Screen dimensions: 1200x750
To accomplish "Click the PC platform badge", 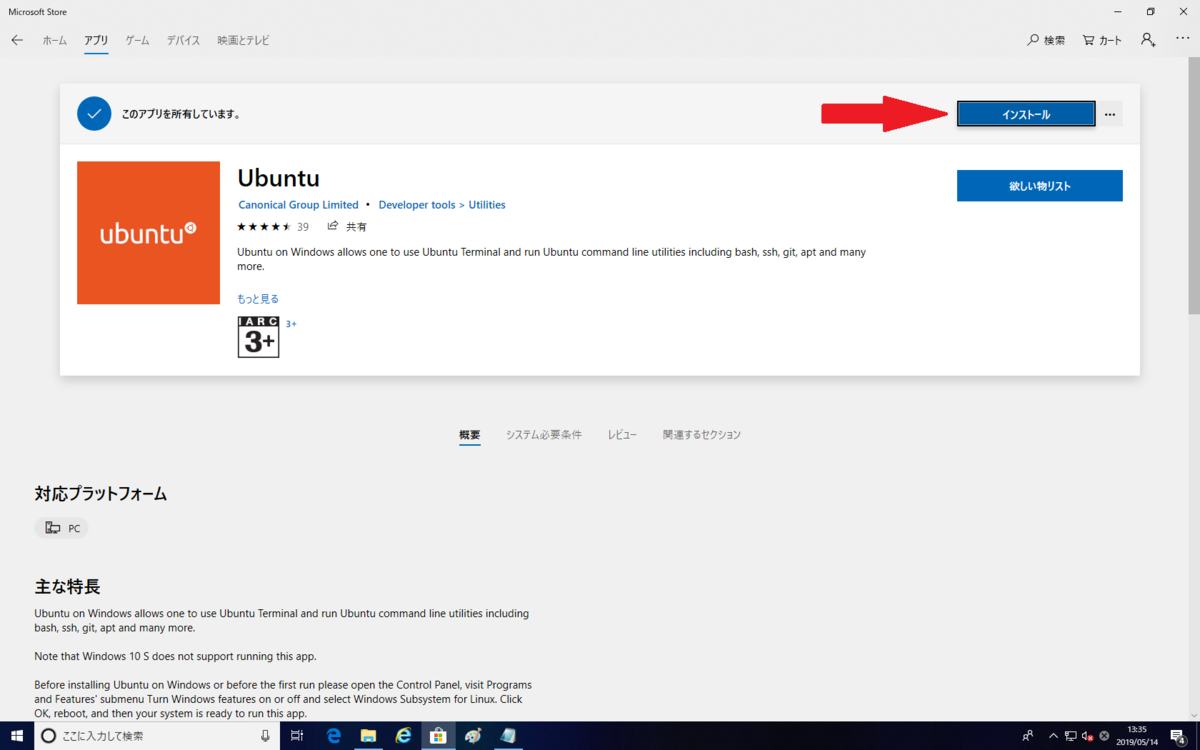I will tap(62, 528).
